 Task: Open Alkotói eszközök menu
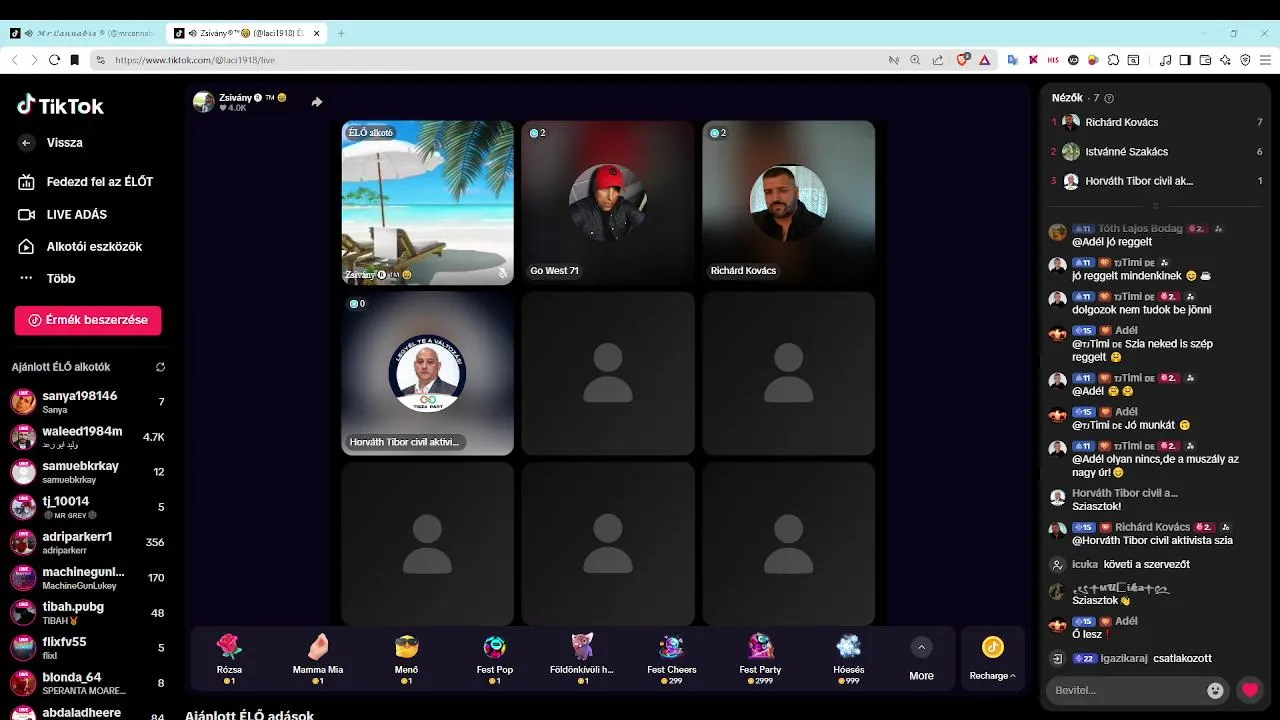[80, 246]
